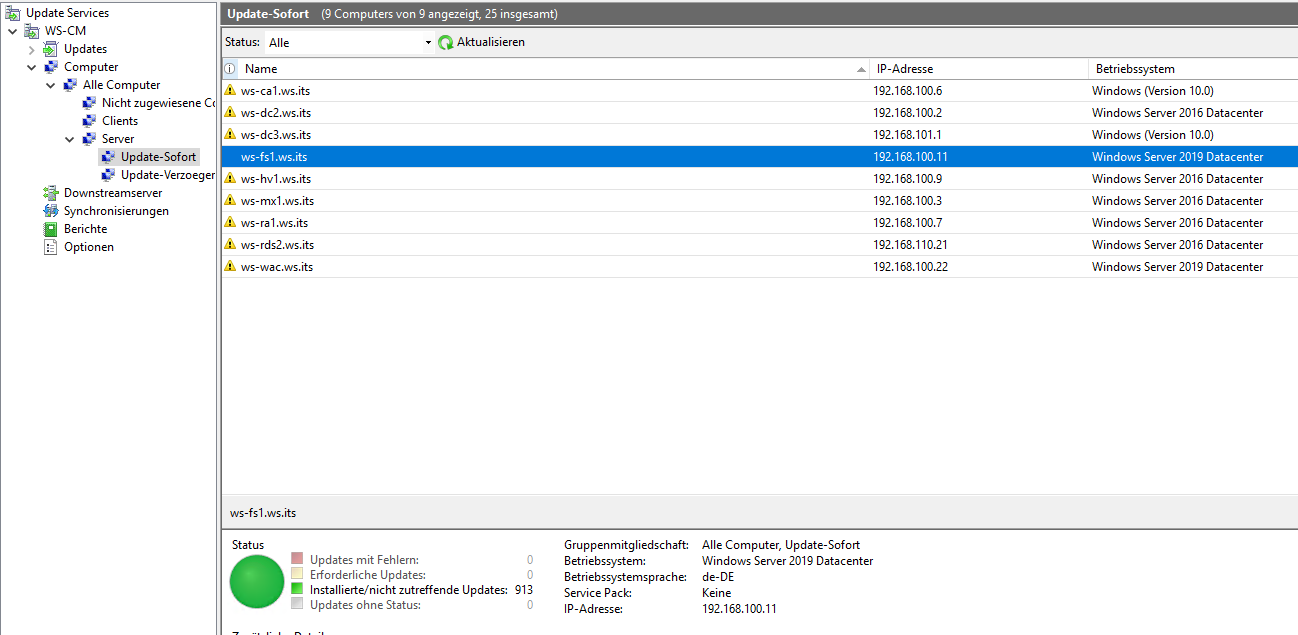Click warning icon for ws-ra1.ws.its

231,223
